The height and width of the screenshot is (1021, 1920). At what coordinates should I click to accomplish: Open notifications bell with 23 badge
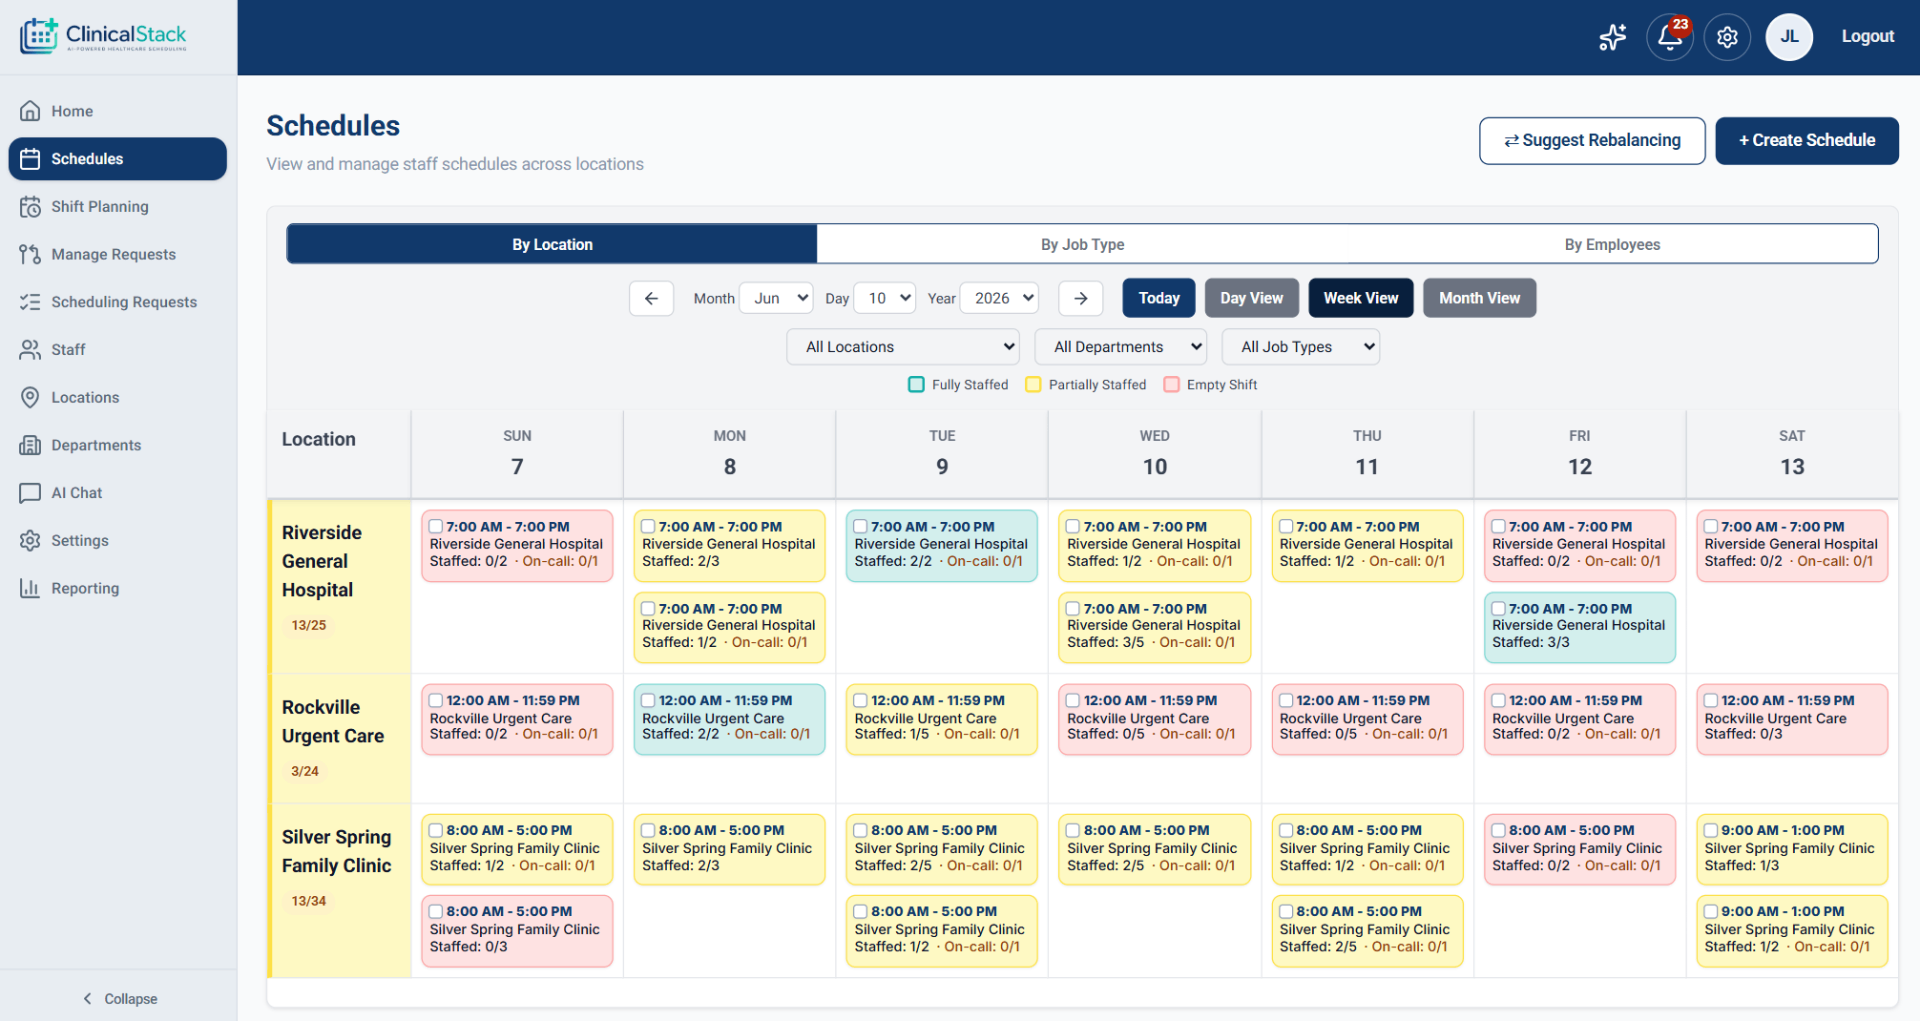coord(1670,37)
